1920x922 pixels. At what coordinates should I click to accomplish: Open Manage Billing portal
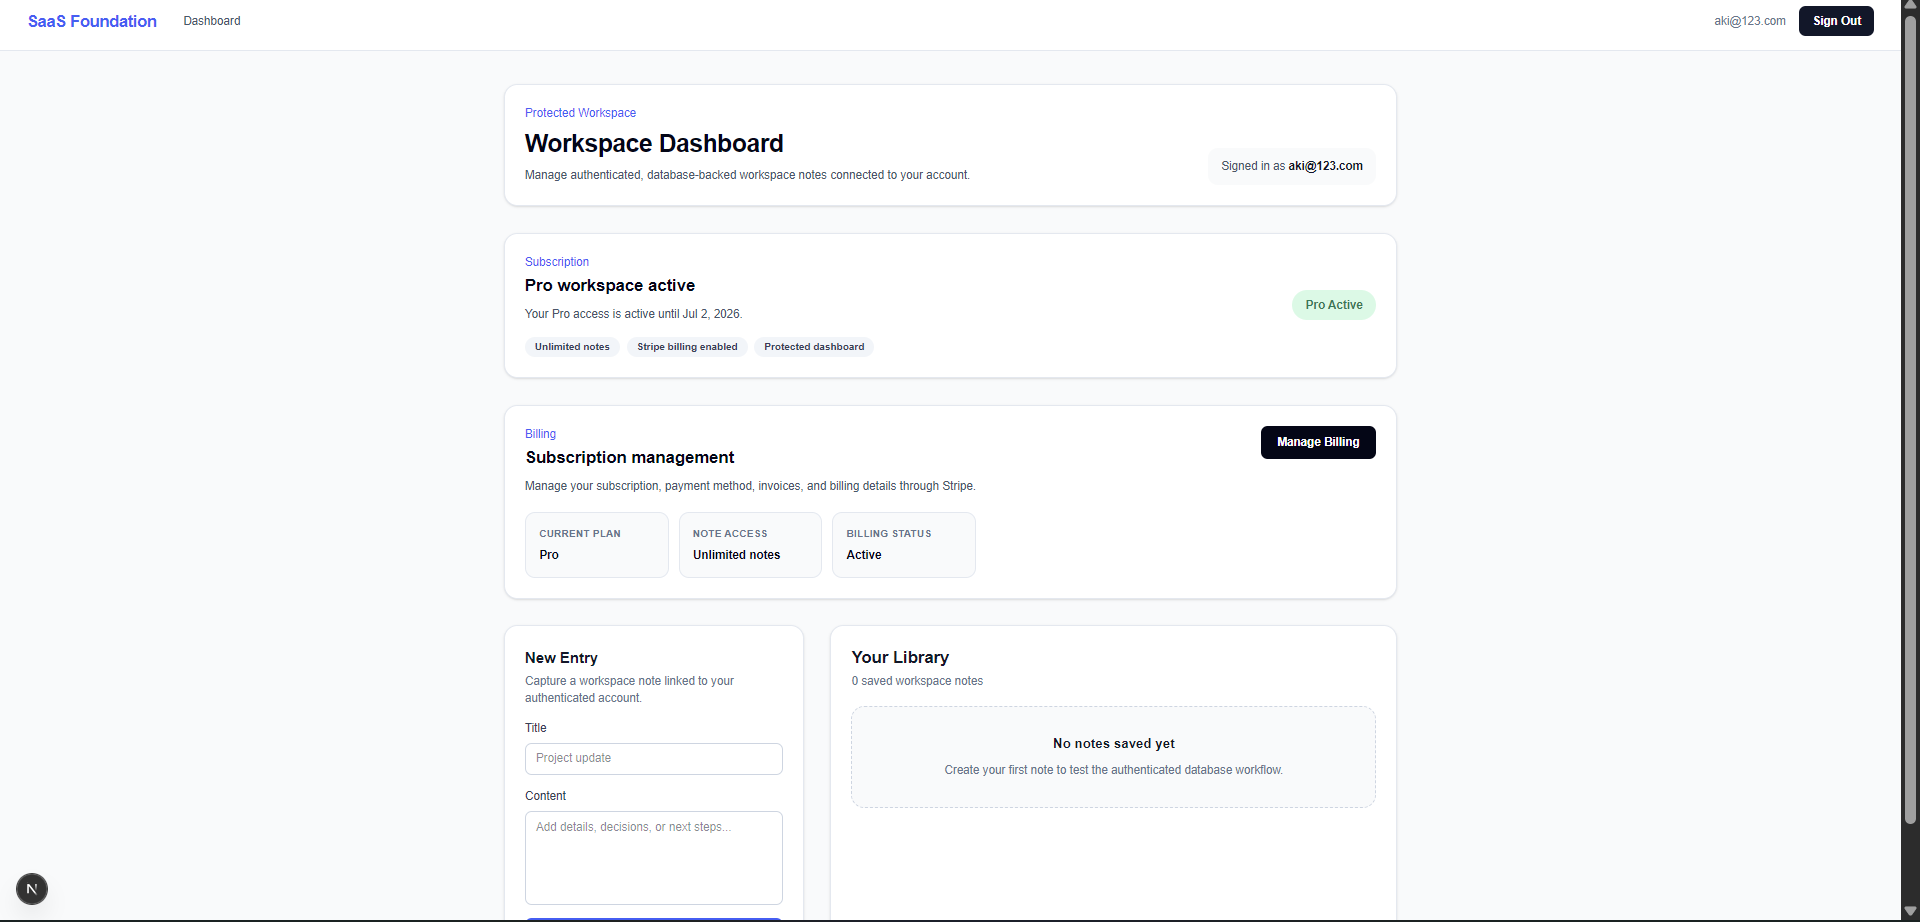click(1318, 442)
